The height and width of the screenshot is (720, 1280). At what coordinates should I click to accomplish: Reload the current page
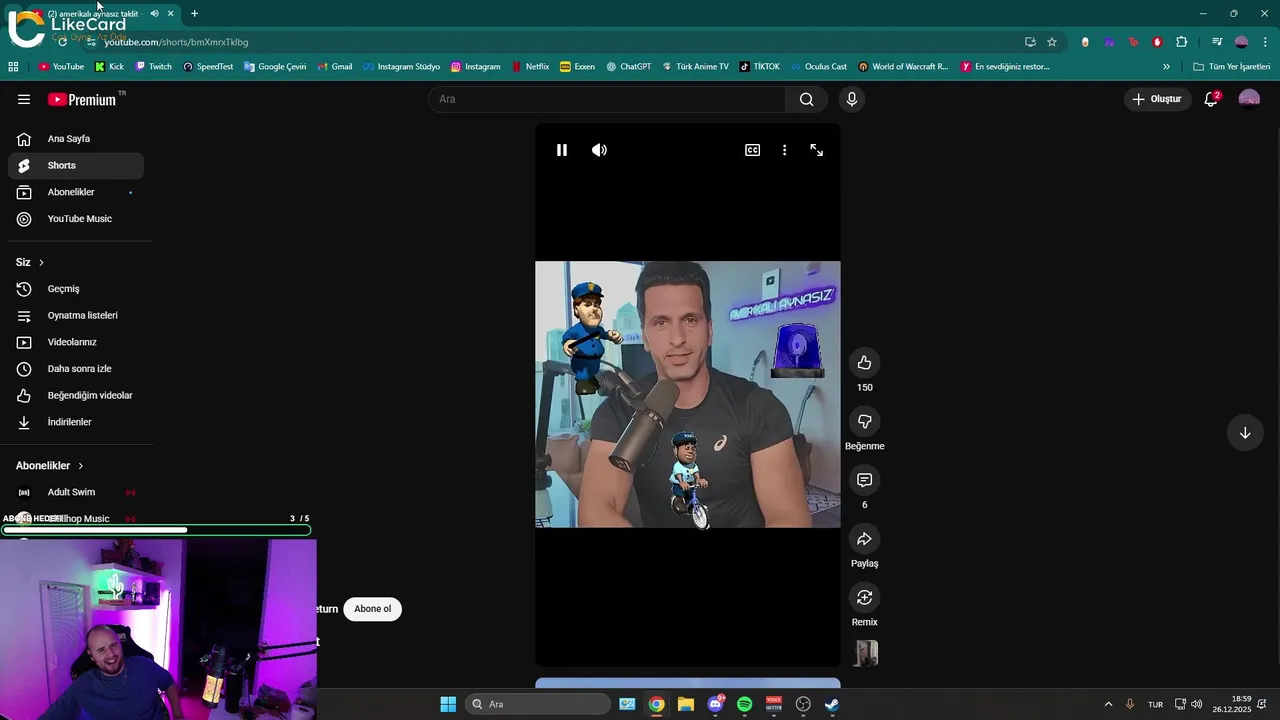pos(62,42)
